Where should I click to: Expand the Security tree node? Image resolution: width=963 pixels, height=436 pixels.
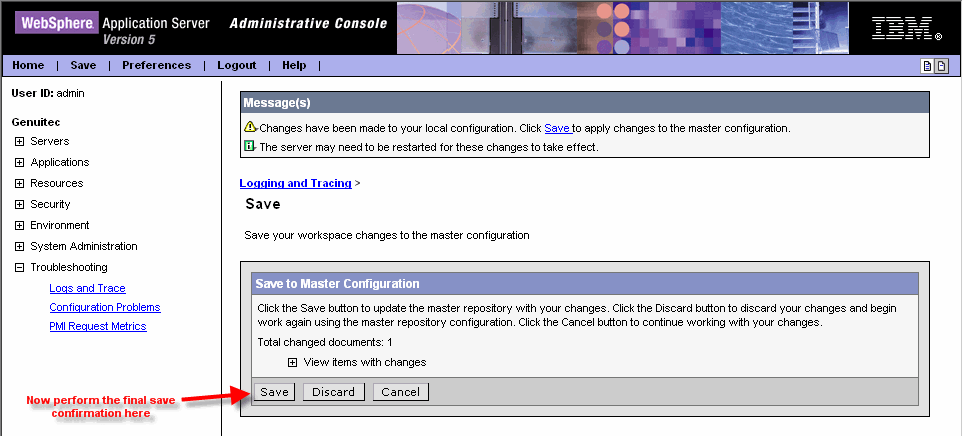pyautogui.click(x=20, y=204)
